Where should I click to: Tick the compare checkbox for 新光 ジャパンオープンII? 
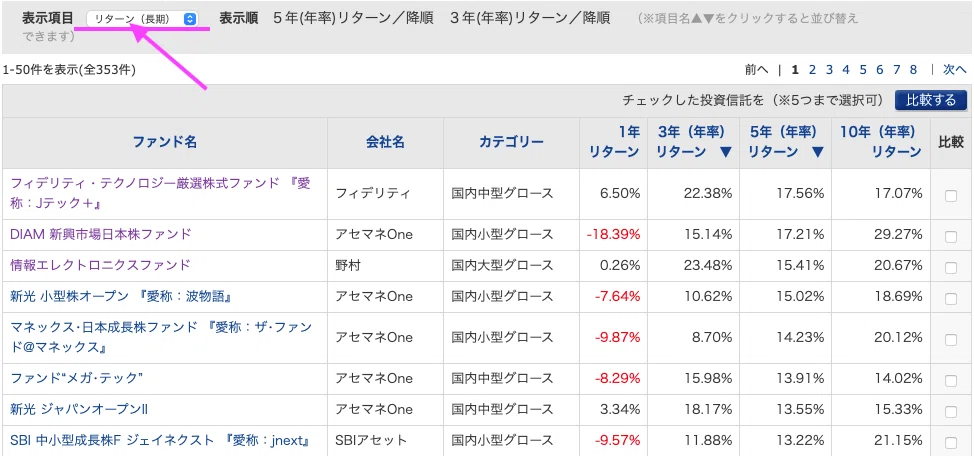point(951,411)
